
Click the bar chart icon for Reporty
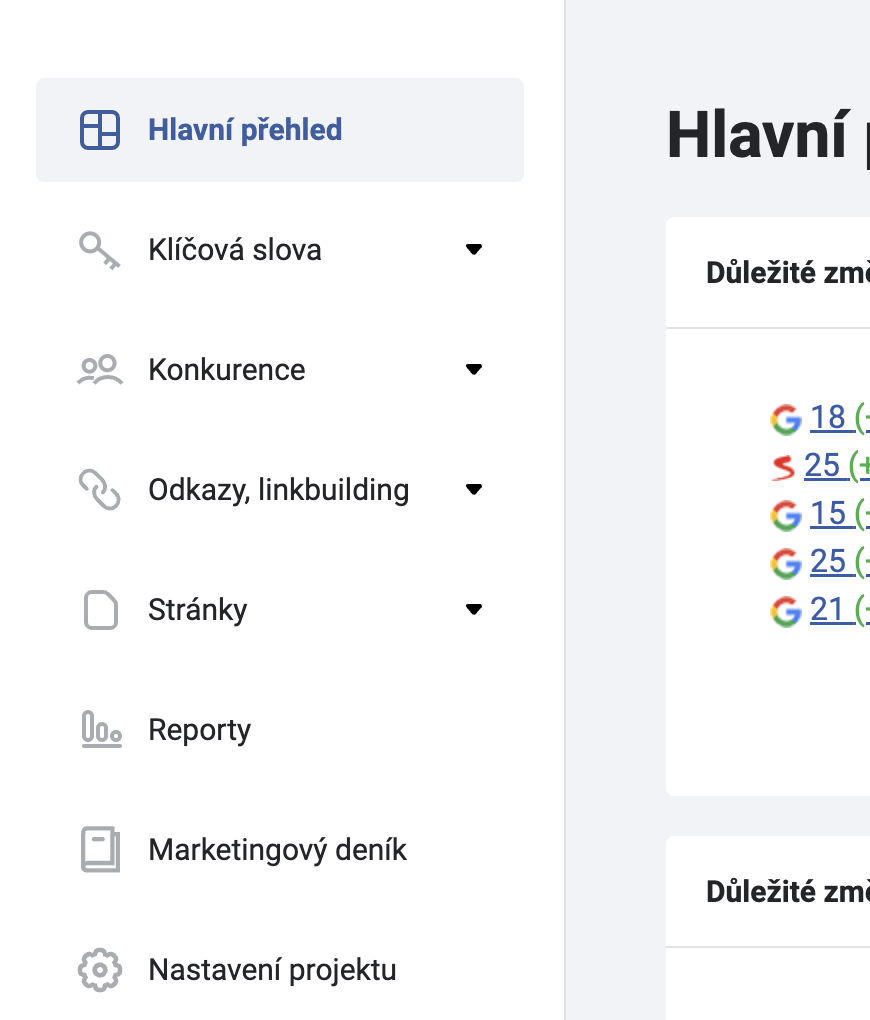[102, 730]
